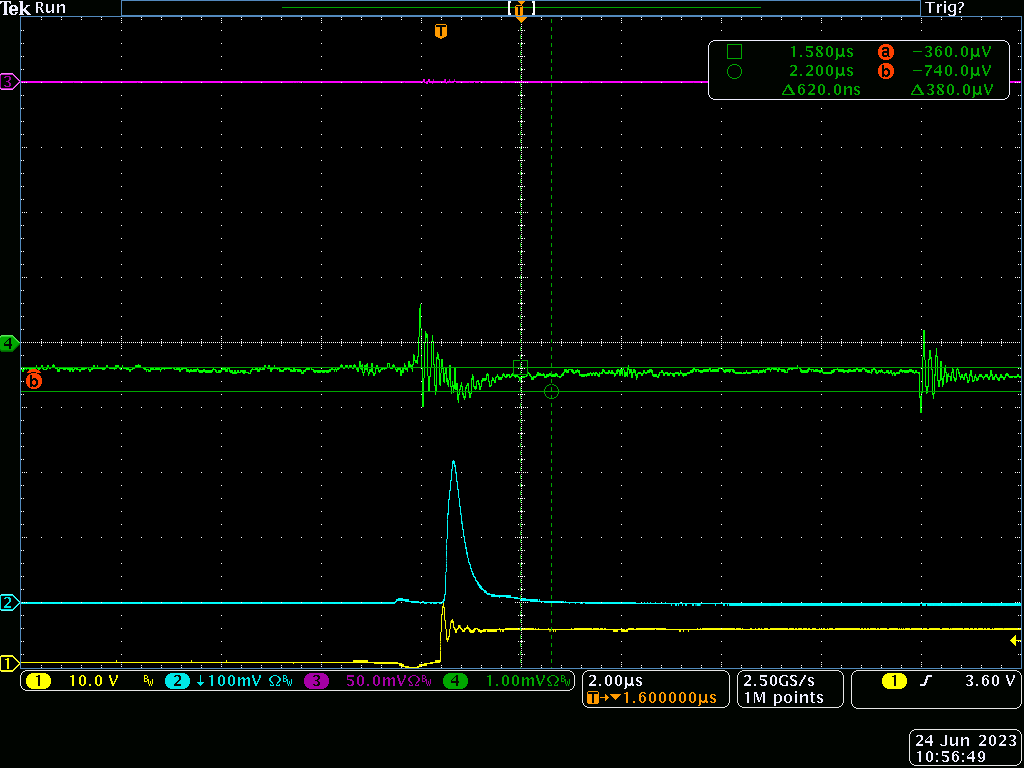
Task: Click the red cursor b marker
Action: click(x=34, y=379)
